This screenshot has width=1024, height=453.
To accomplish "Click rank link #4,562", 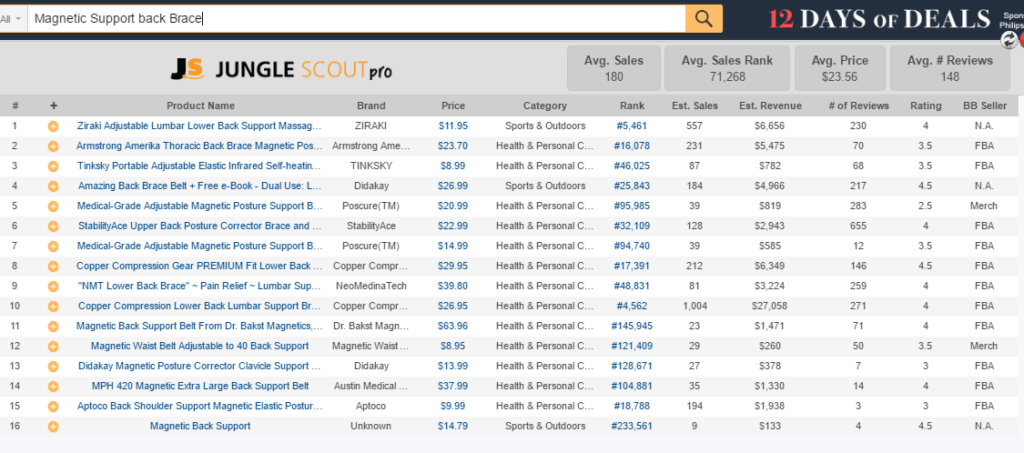I will tap(632, 306).
